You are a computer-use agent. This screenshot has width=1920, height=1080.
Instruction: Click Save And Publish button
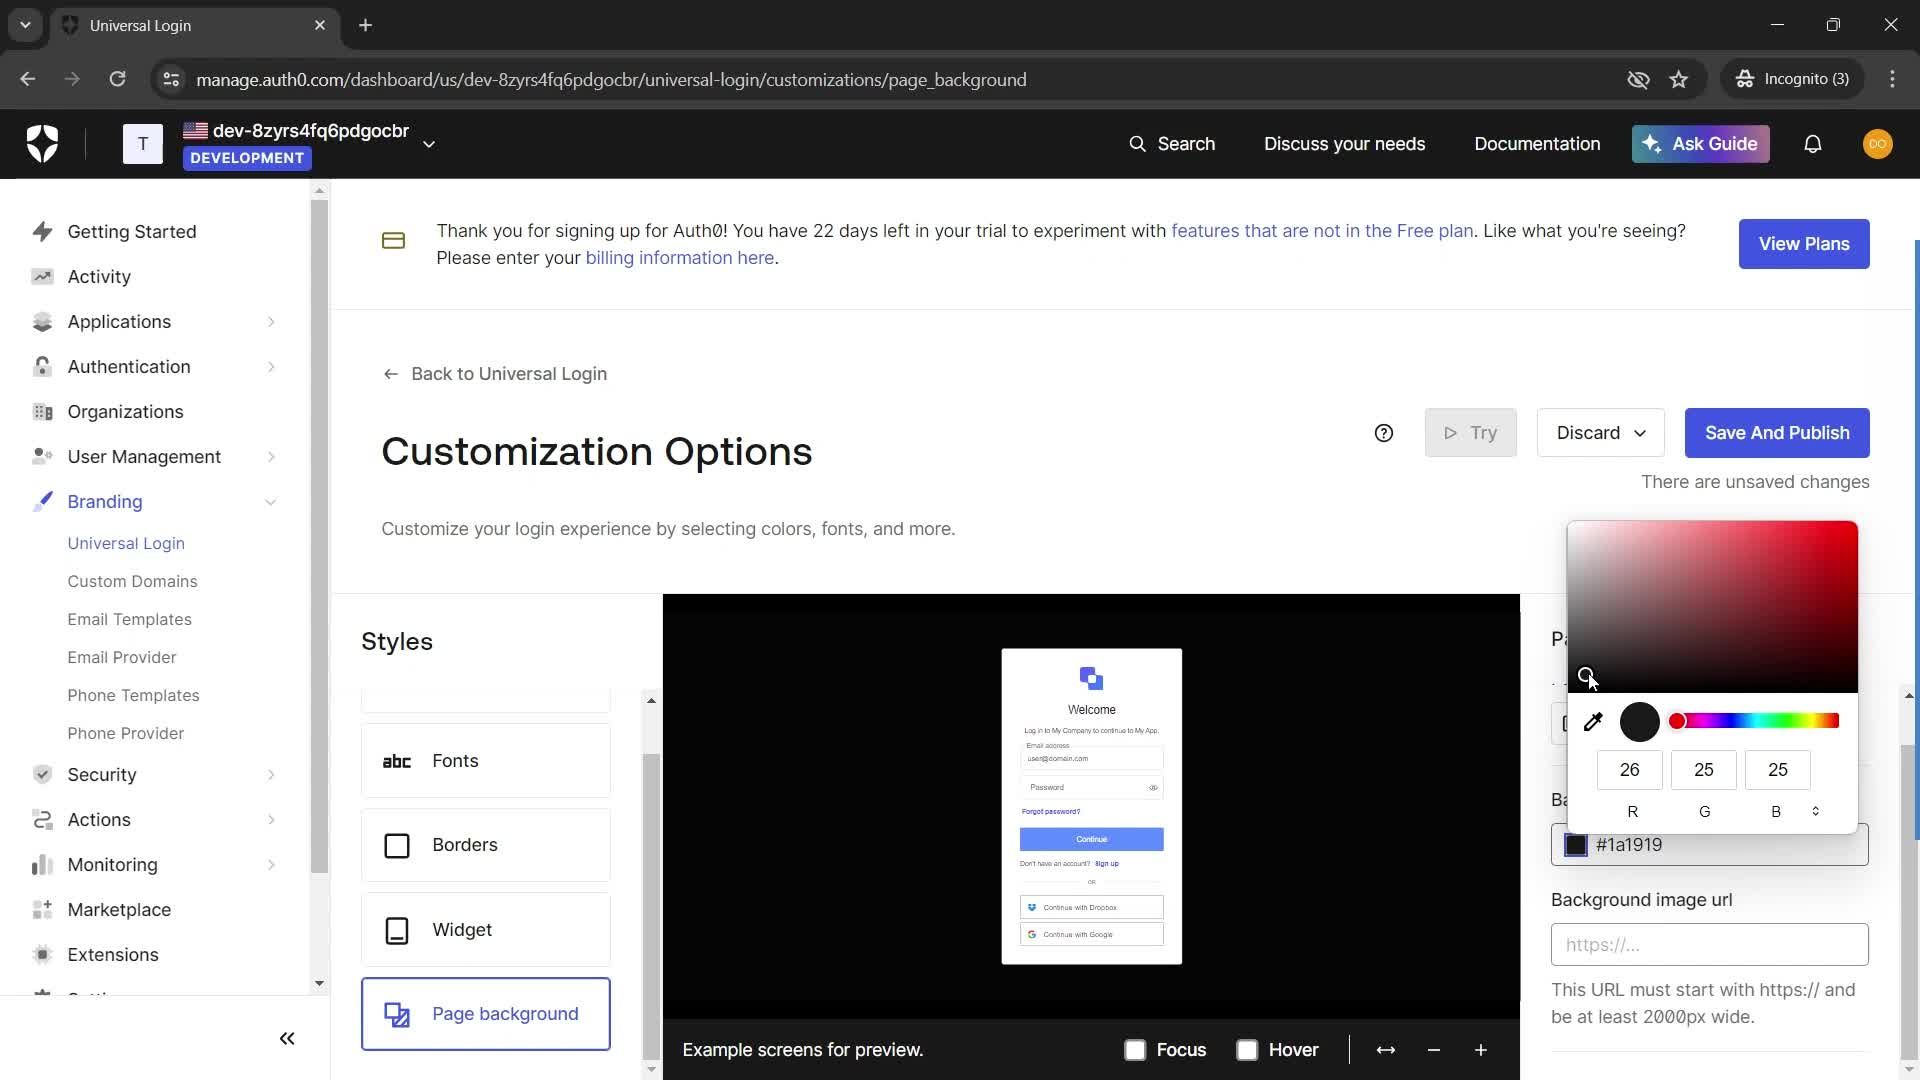(1777, 433)
